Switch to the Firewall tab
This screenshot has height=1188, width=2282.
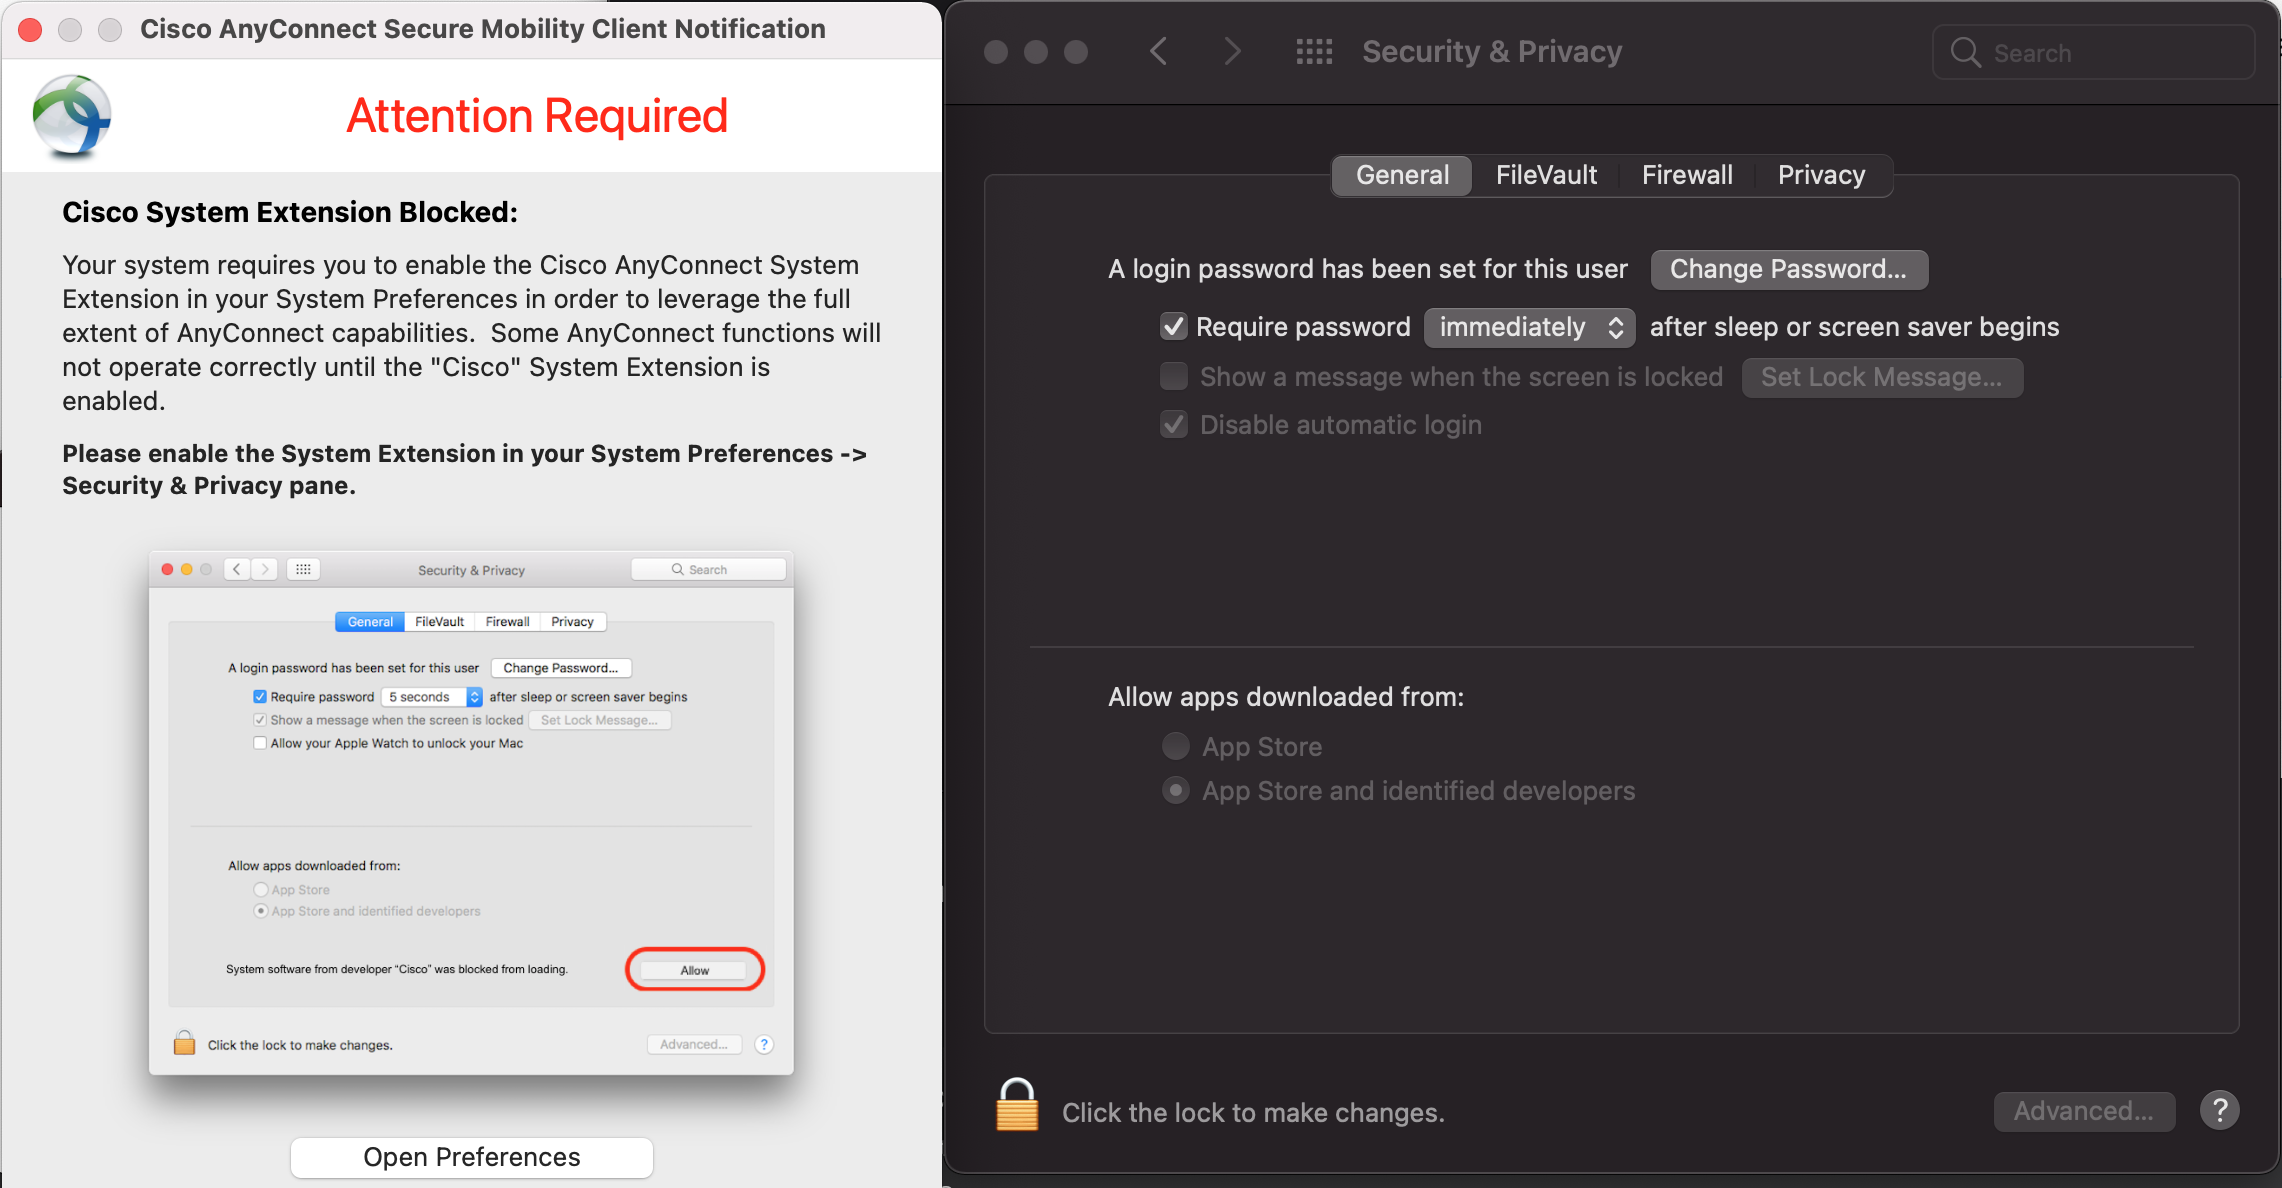pyautogui.click(x=1687, y=175)
